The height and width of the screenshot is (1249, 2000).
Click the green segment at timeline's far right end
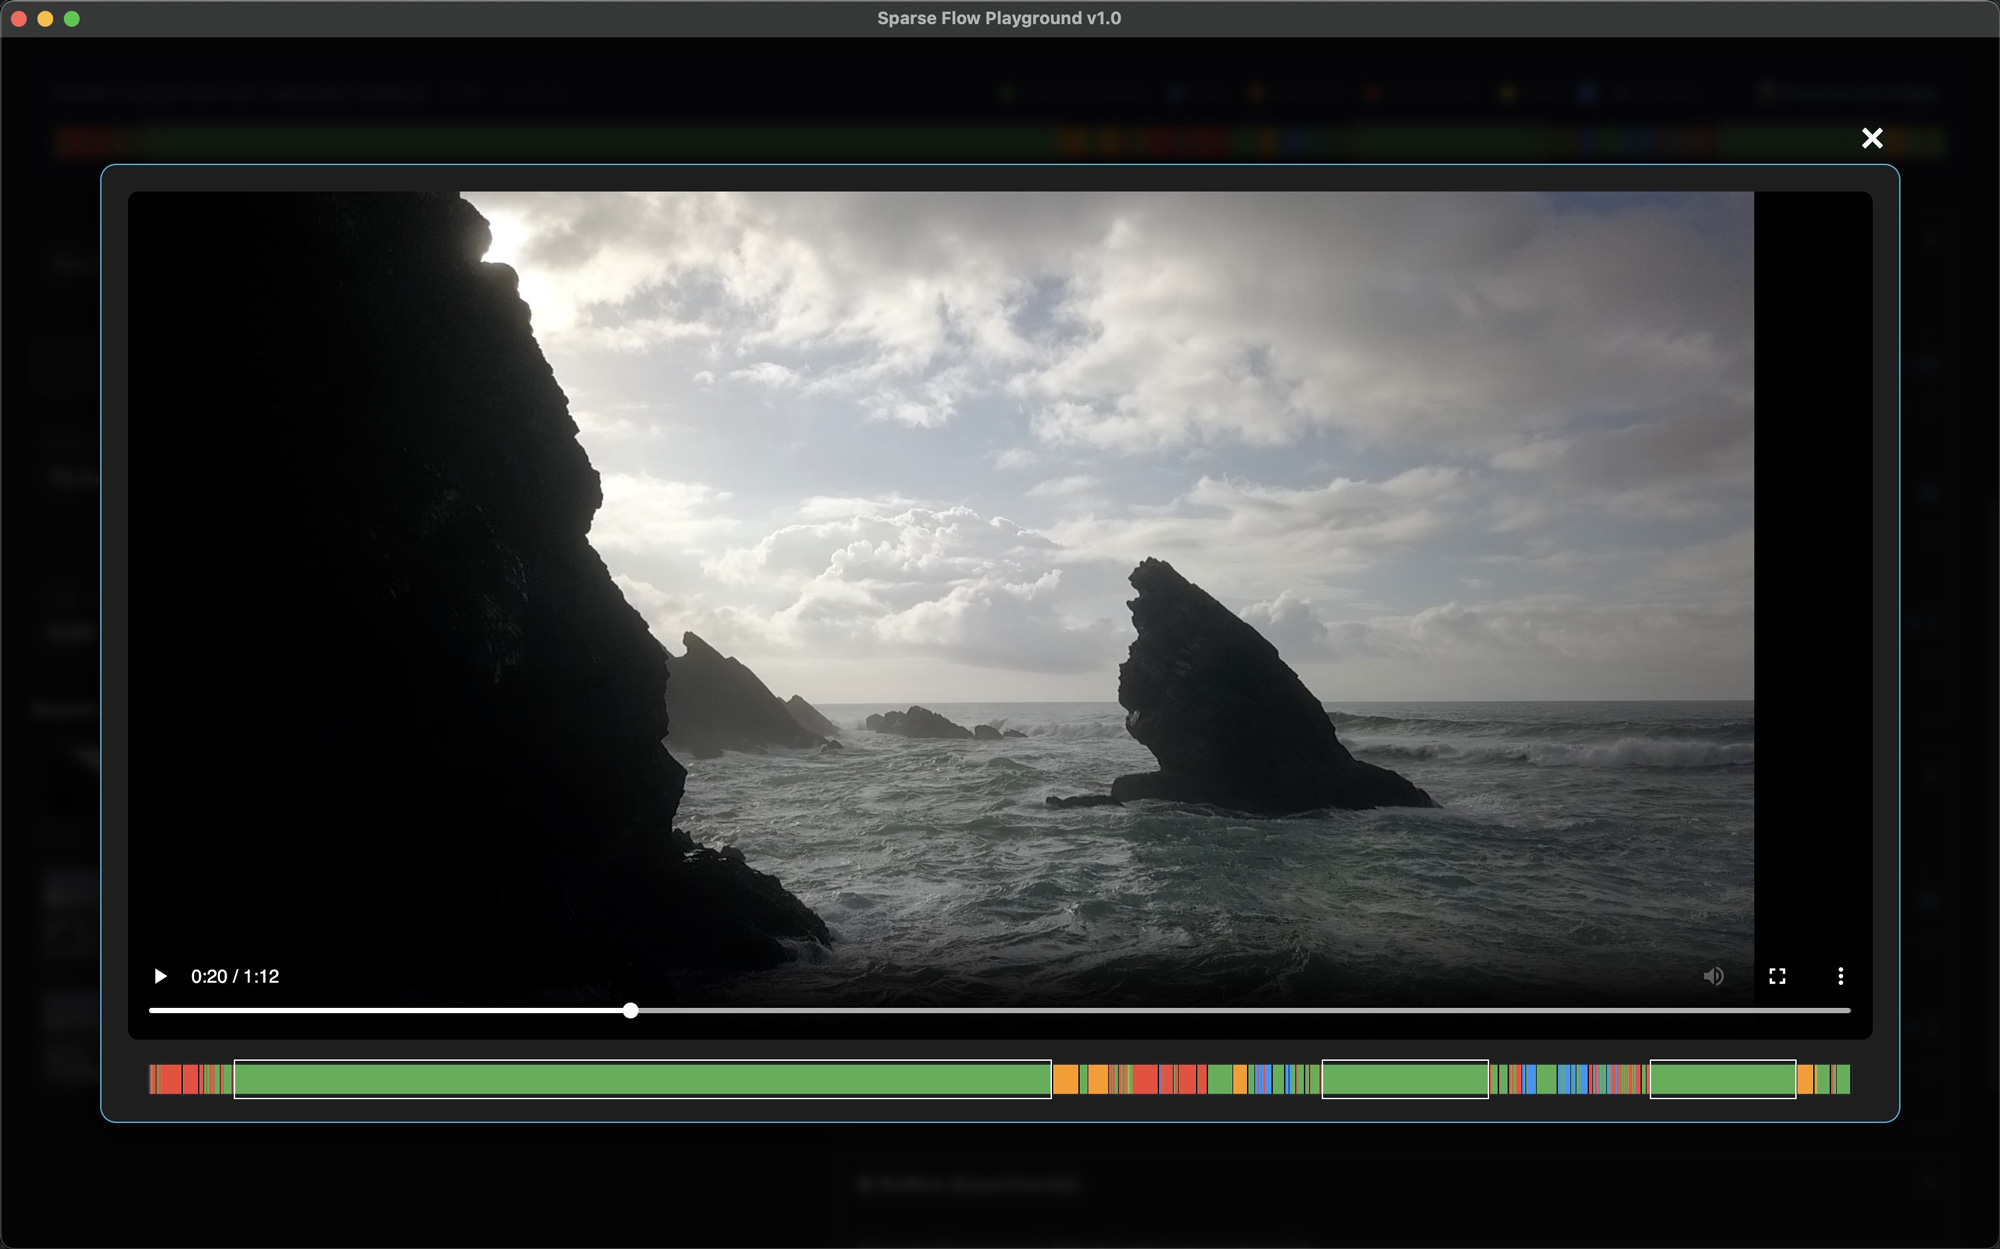(1843, 1079)
